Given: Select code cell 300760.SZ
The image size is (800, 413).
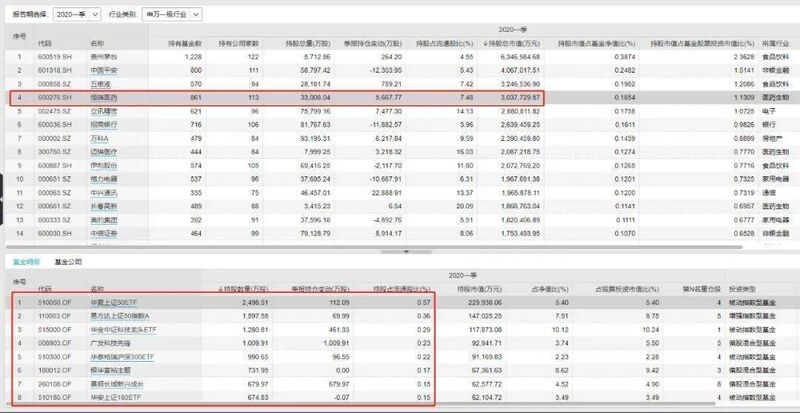Looking at the screenshot, I should (x=53, y=152).
